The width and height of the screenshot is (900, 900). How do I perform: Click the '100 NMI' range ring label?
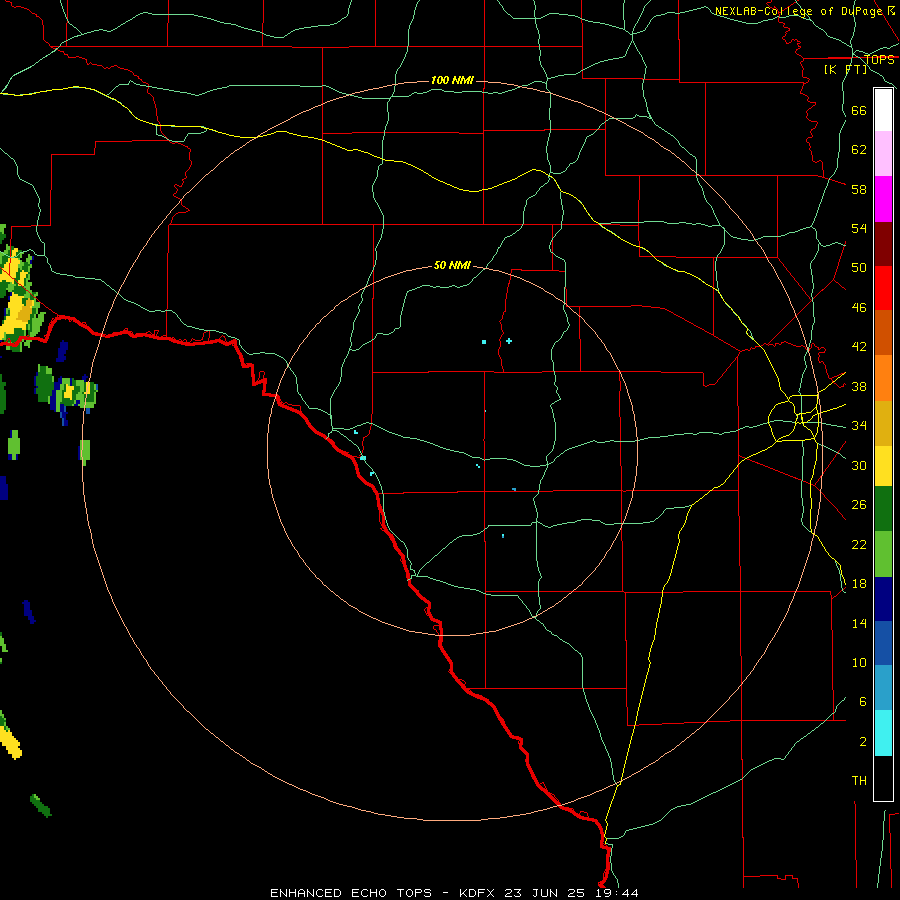pos(452,80)
